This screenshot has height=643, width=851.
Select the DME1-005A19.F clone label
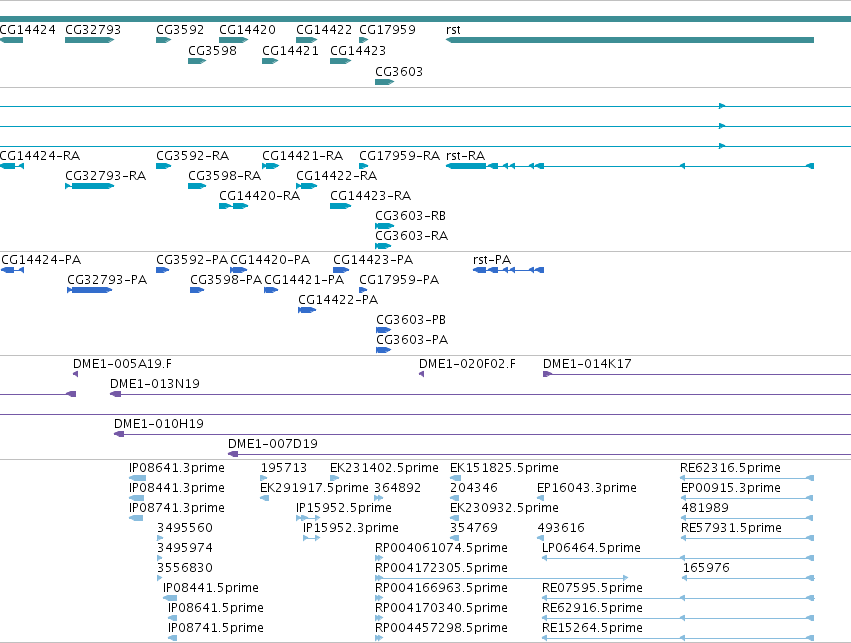pyautogui.click(x=123, y=364)
